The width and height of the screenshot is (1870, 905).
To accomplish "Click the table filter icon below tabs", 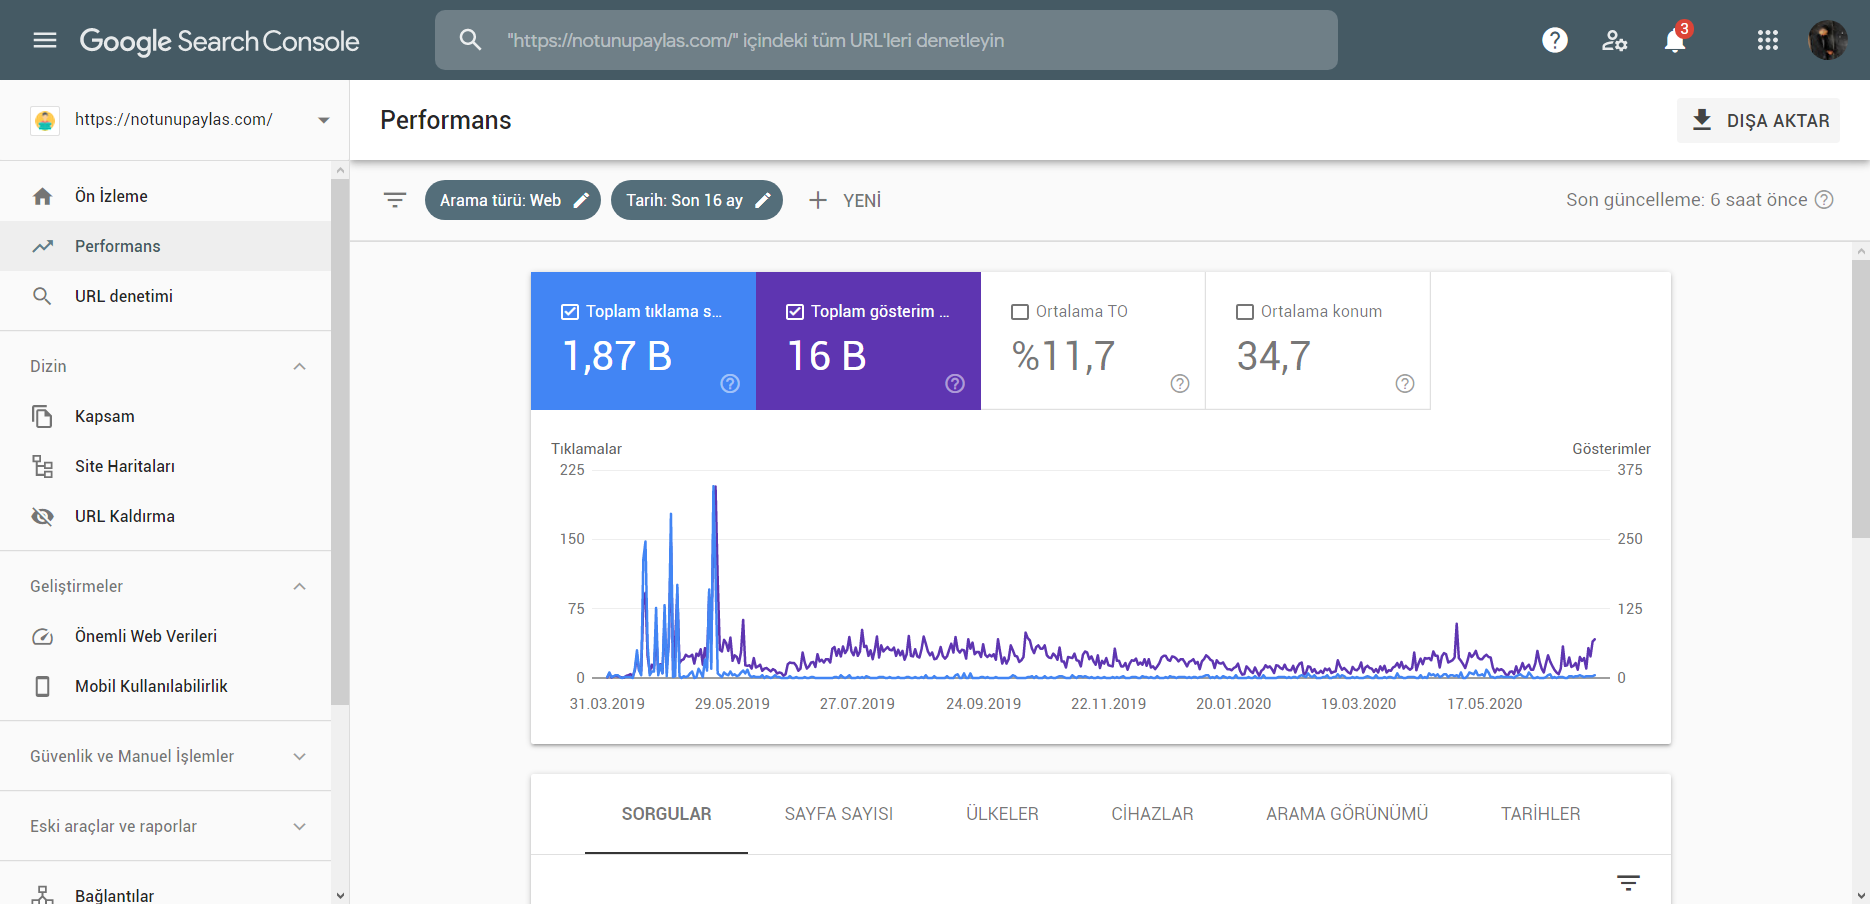I will 1628,882.
